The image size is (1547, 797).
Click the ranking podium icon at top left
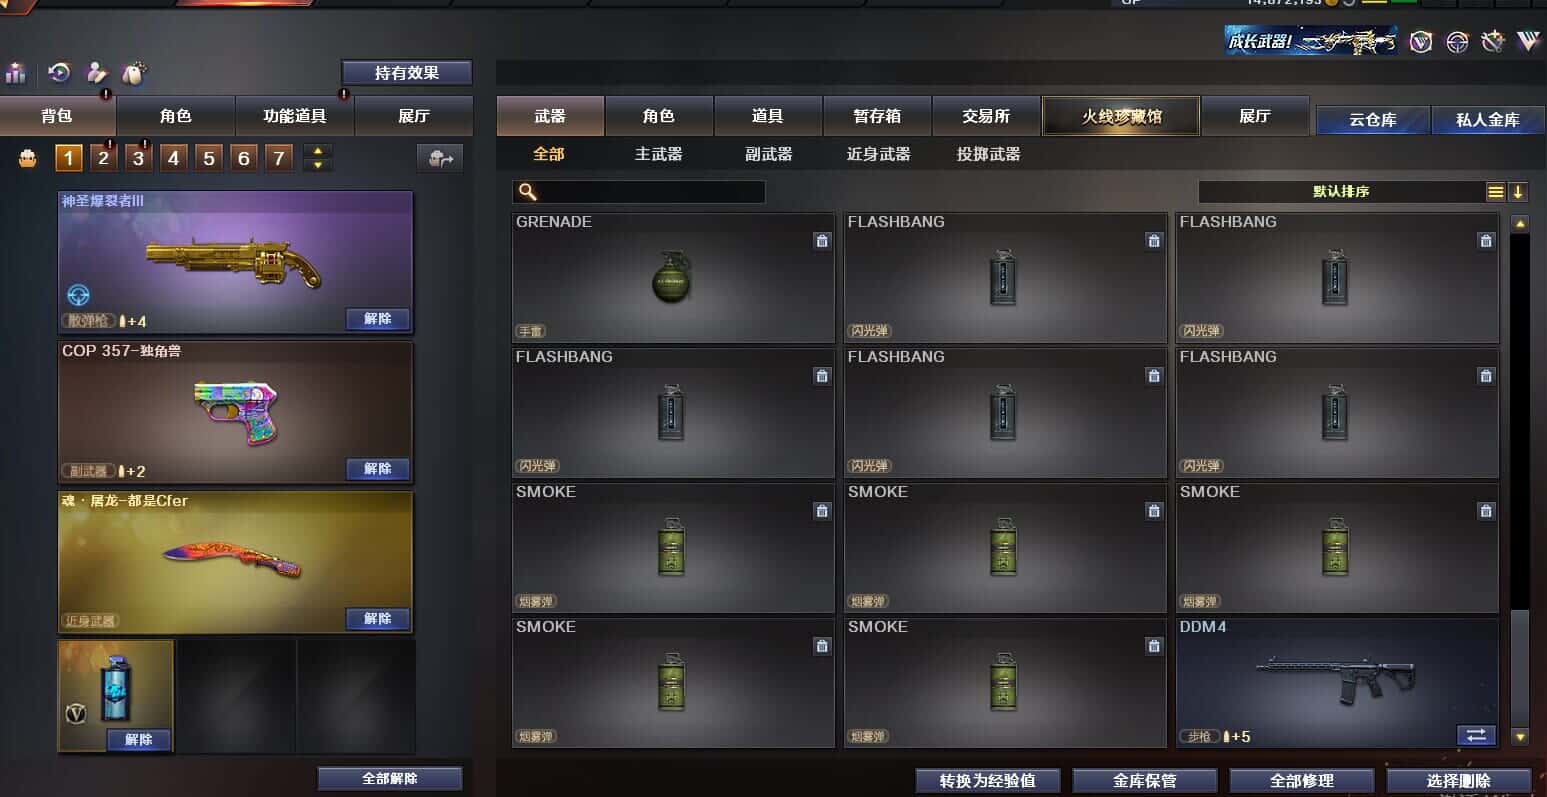[15, 72]
